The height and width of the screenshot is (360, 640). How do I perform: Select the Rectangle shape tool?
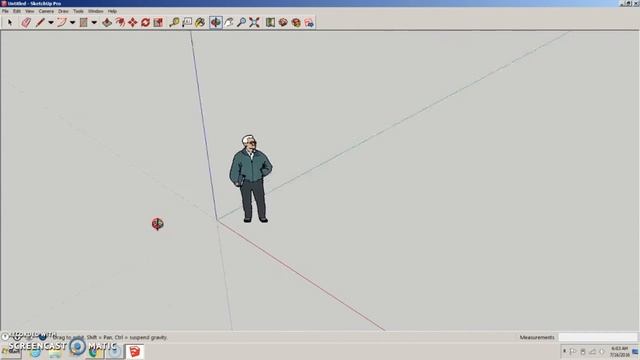coord(83,22)
